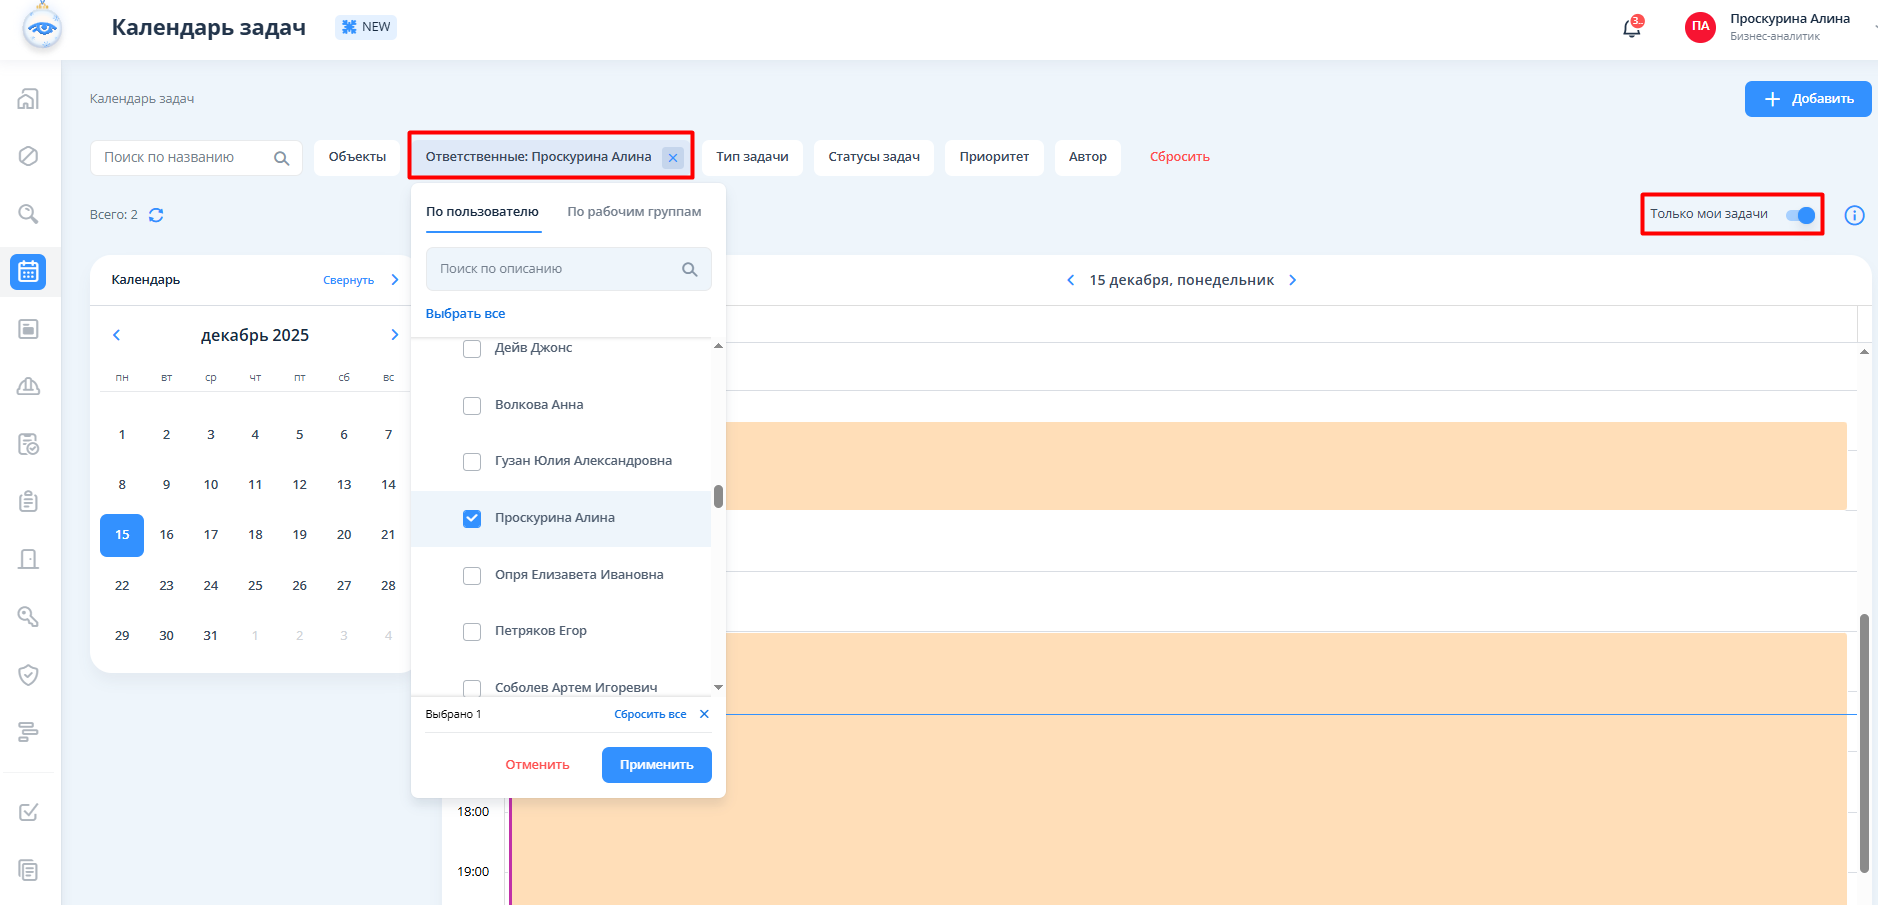Image resolution: width=1878 pixels, height=905 pixels.
Task: Select the По пользователю tab
Action: point(482,212)
